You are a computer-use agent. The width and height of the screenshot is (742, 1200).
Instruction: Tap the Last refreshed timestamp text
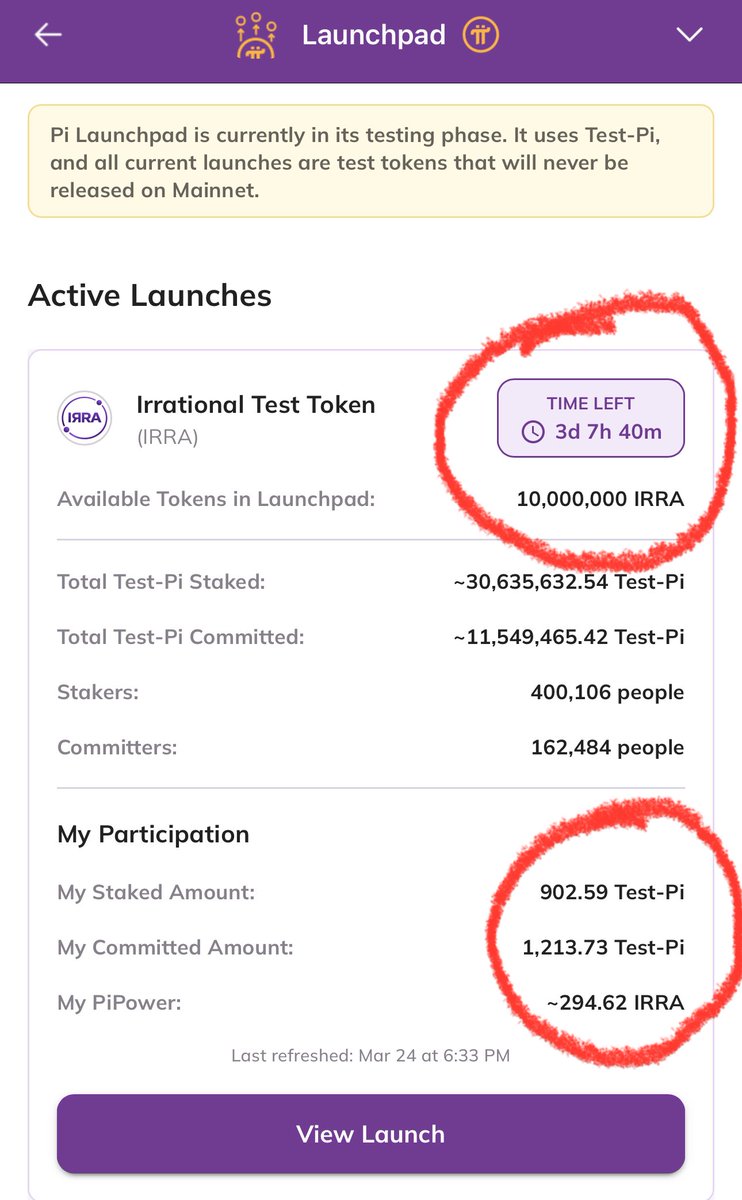370,1055
